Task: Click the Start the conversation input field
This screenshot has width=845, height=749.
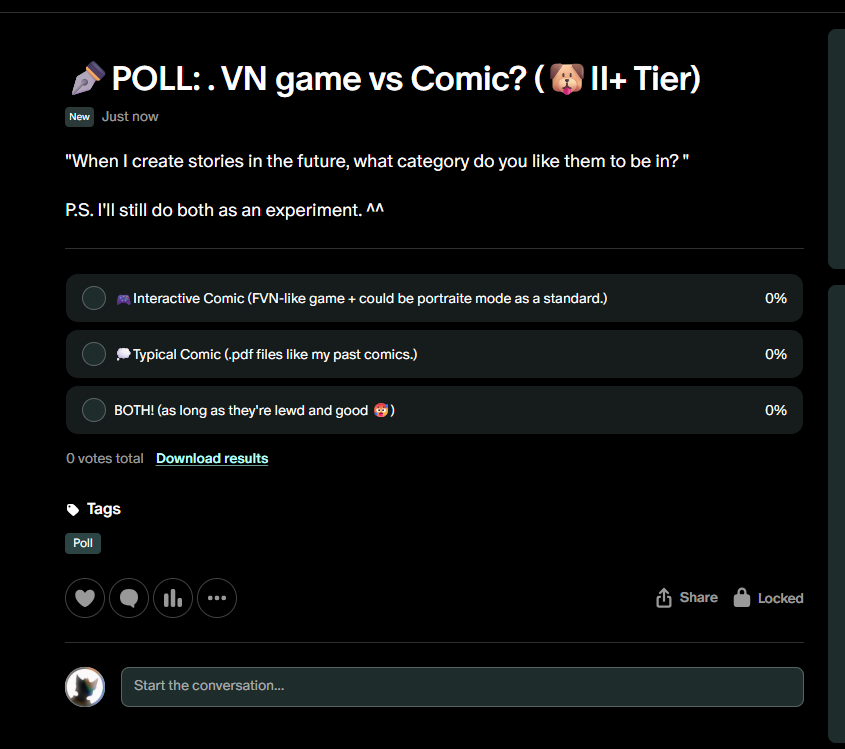Action: pyautogui.click(x=462, y=686)
